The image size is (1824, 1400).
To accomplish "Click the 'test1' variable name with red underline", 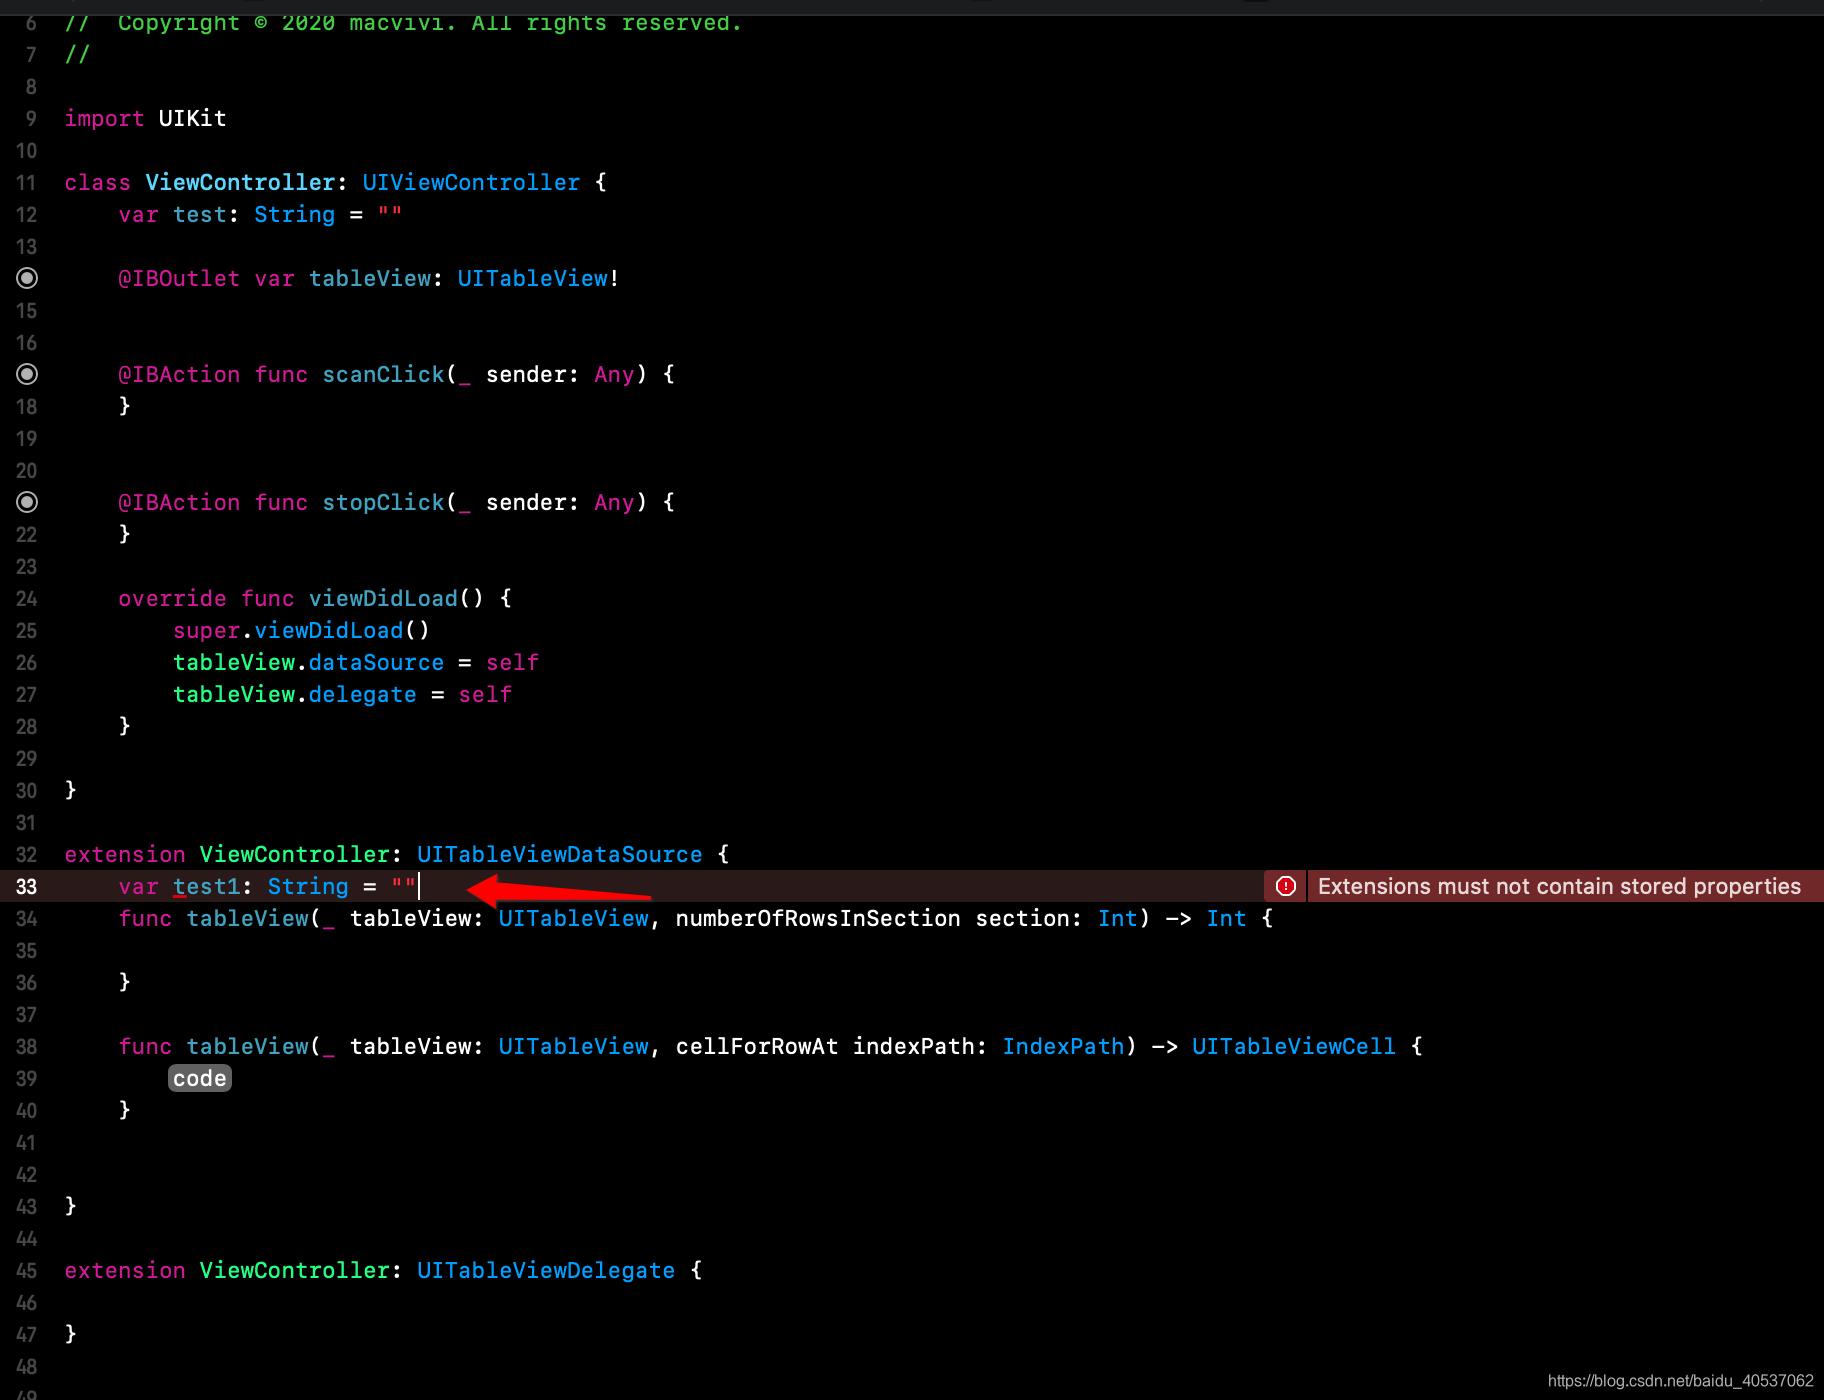I will (x=206, y=886).
